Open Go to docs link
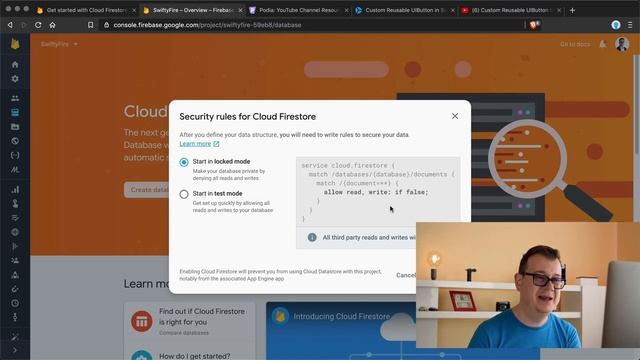Image resolution: width=640 pixels, height=360 pixels. tap(575, 44)
